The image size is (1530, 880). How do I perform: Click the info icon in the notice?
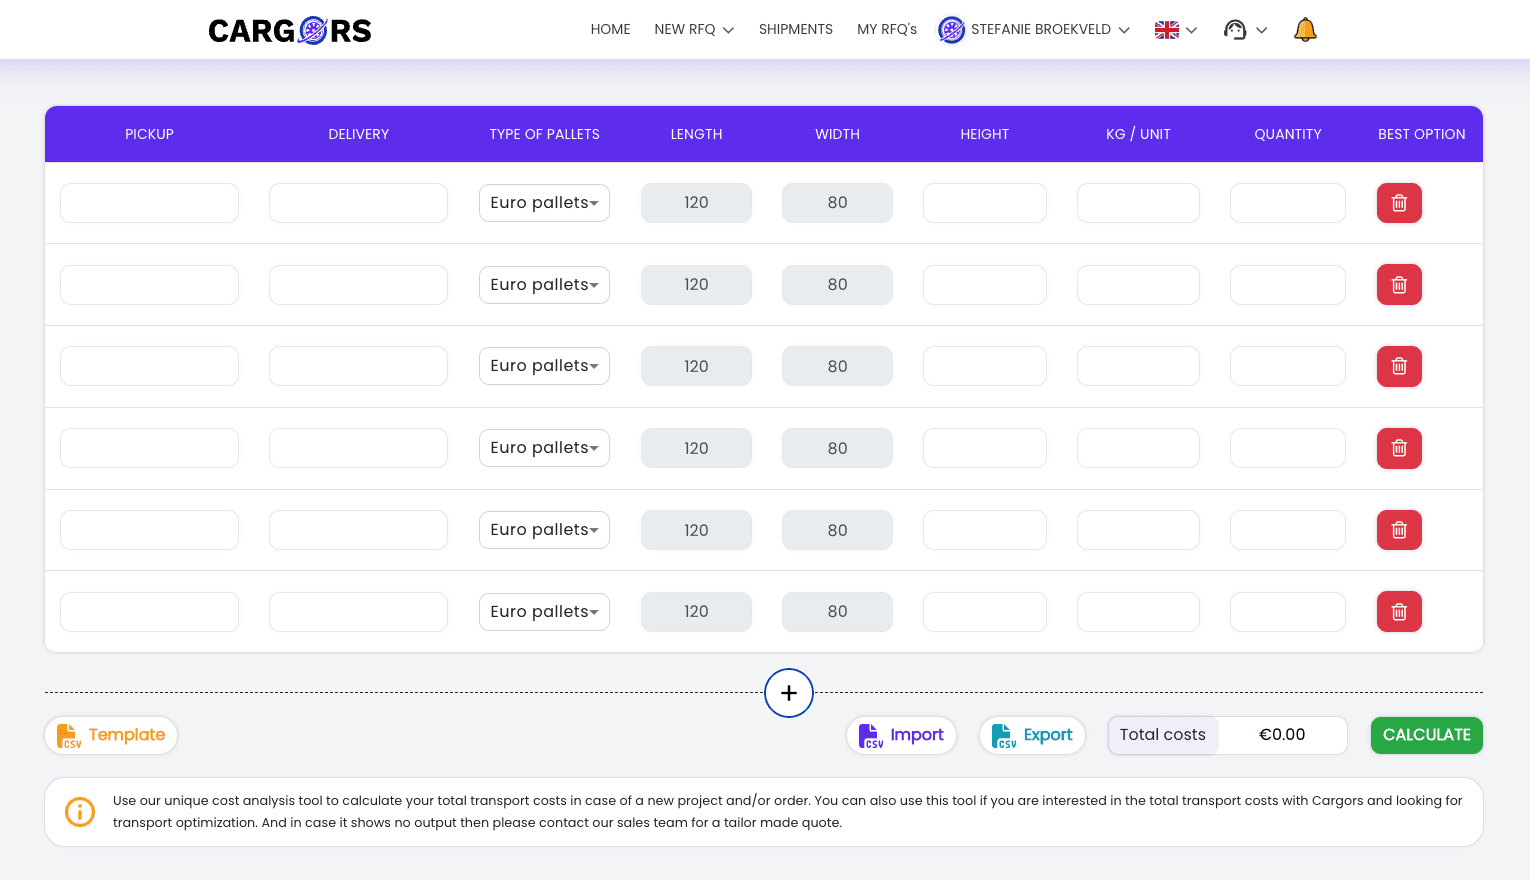point(80,812)
